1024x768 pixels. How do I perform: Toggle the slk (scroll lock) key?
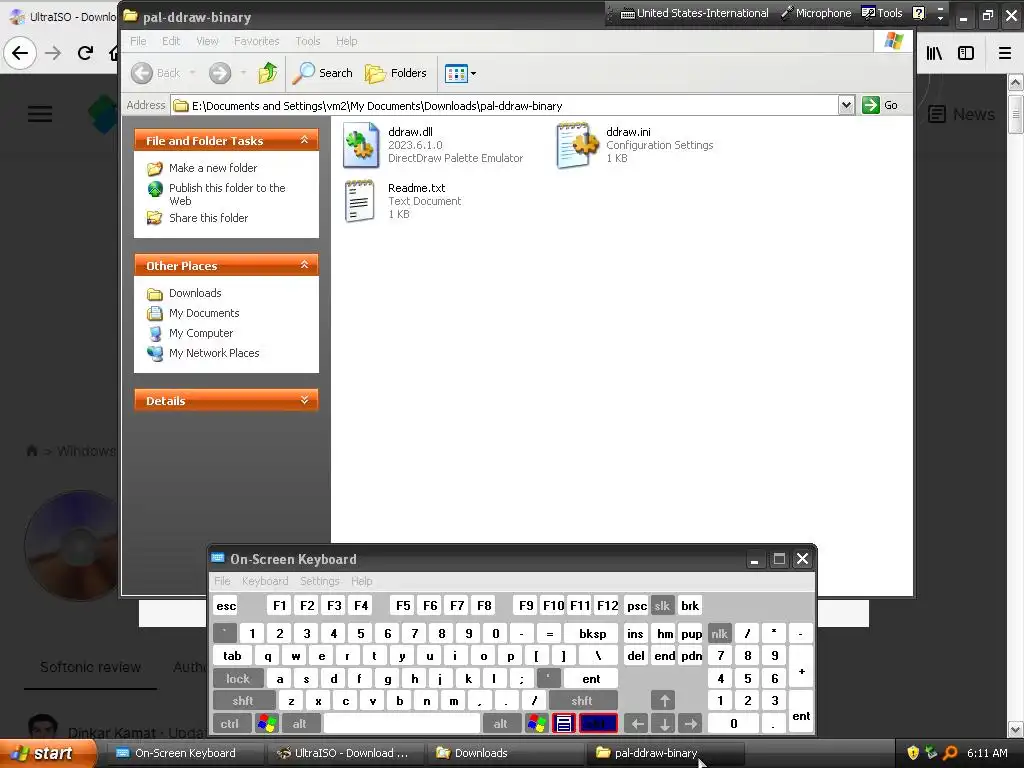tap(662, 605)
